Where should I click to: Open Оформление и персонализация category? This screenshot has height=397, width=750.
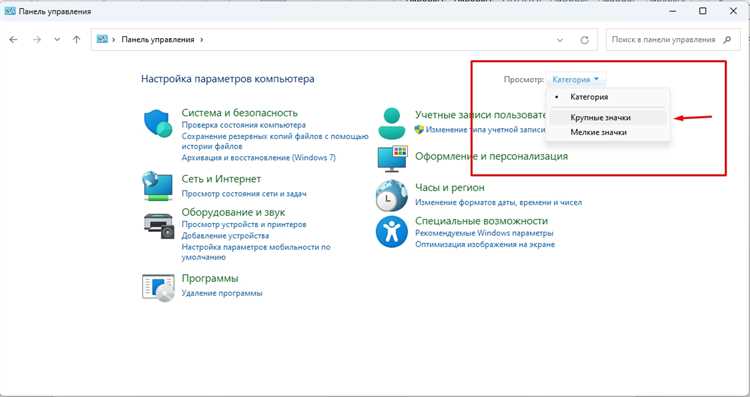(x=491, y=156)
